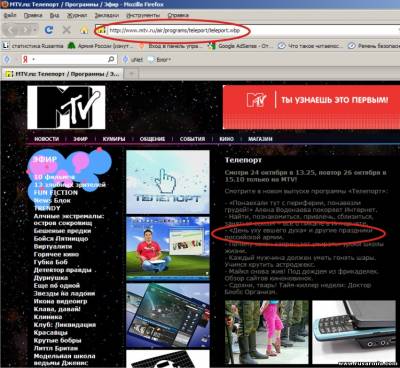This screenshot has width=400, height=368.
Task: Click the blue icon left of Yandex search
Action: (7, 60)
